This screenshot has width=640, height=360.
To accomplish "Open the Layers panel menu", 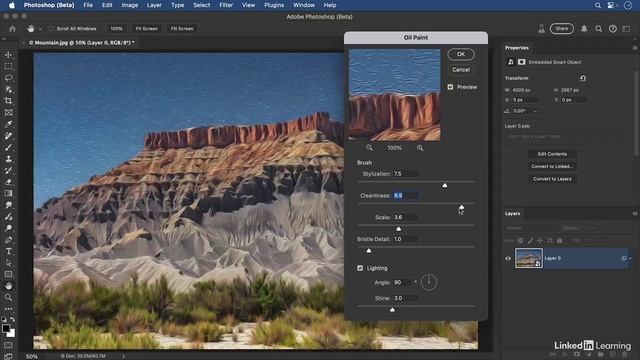I will point(635,213).
